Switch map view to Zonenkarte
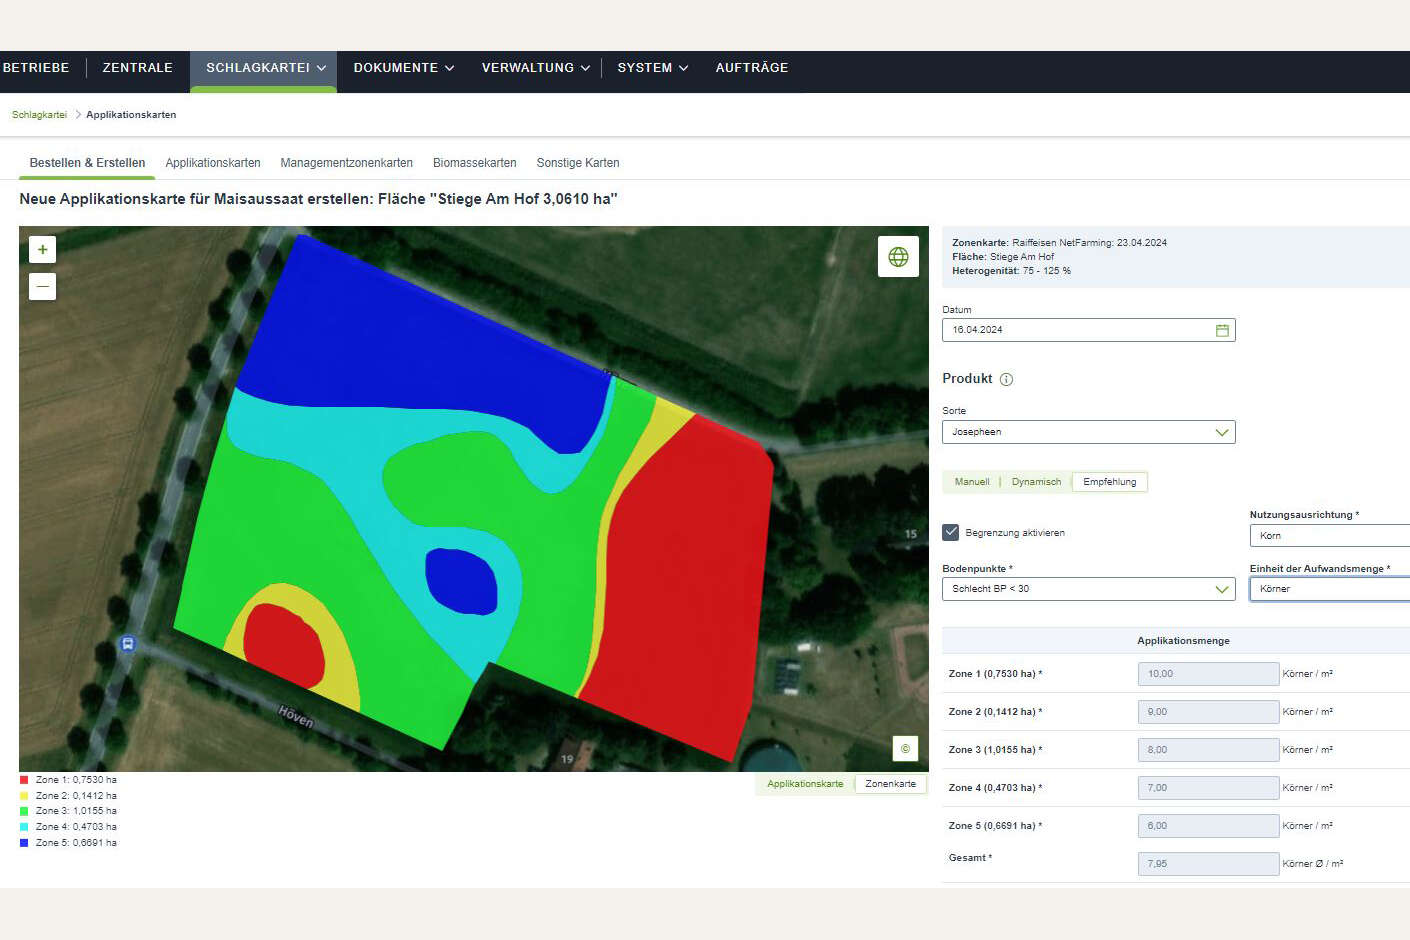Image resolution: width=1410 pixels, height=940 pixels. pyautogui.click(x=890, y=784)
